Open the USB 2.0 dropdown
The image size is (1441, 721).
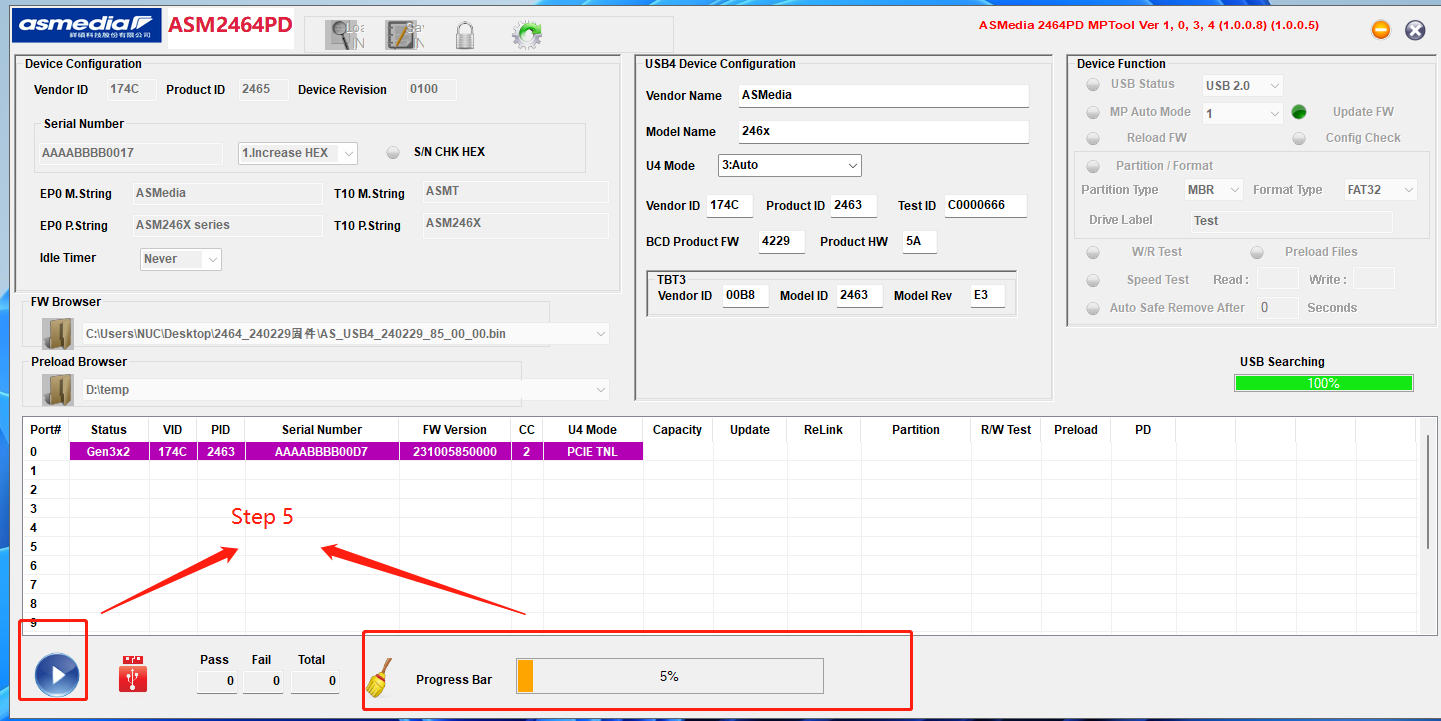[x=1242, y=86]
